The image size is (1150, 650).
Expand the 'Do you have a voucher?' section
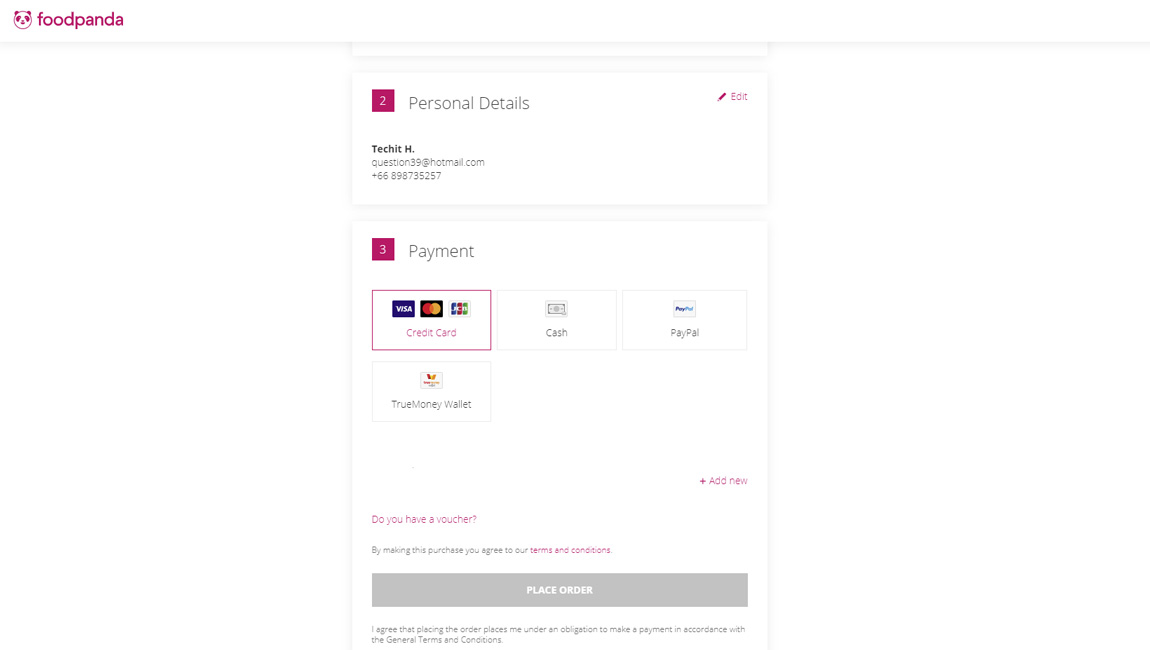424,519
